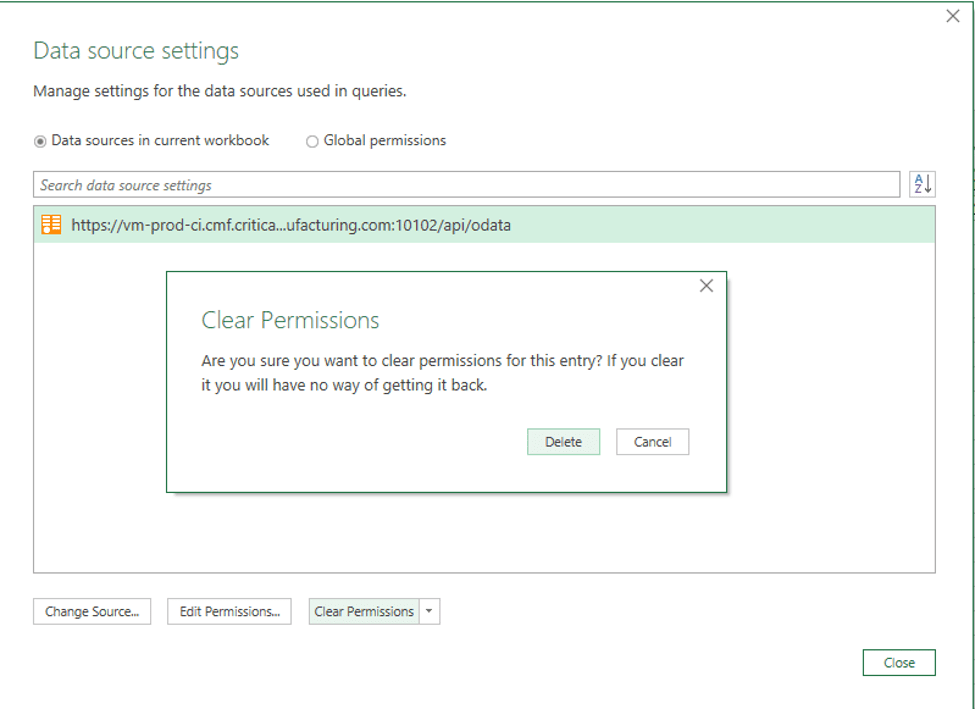Click the Edit Permissions... button
The image size is (975, 709).
tap(229, 611)
